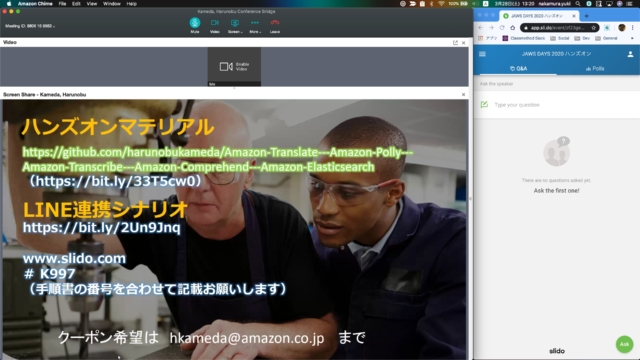Image resolution: width=640 pixels, height=360 pixels.
Task: Click the browser home icon
Action: (x=513, y=28)
